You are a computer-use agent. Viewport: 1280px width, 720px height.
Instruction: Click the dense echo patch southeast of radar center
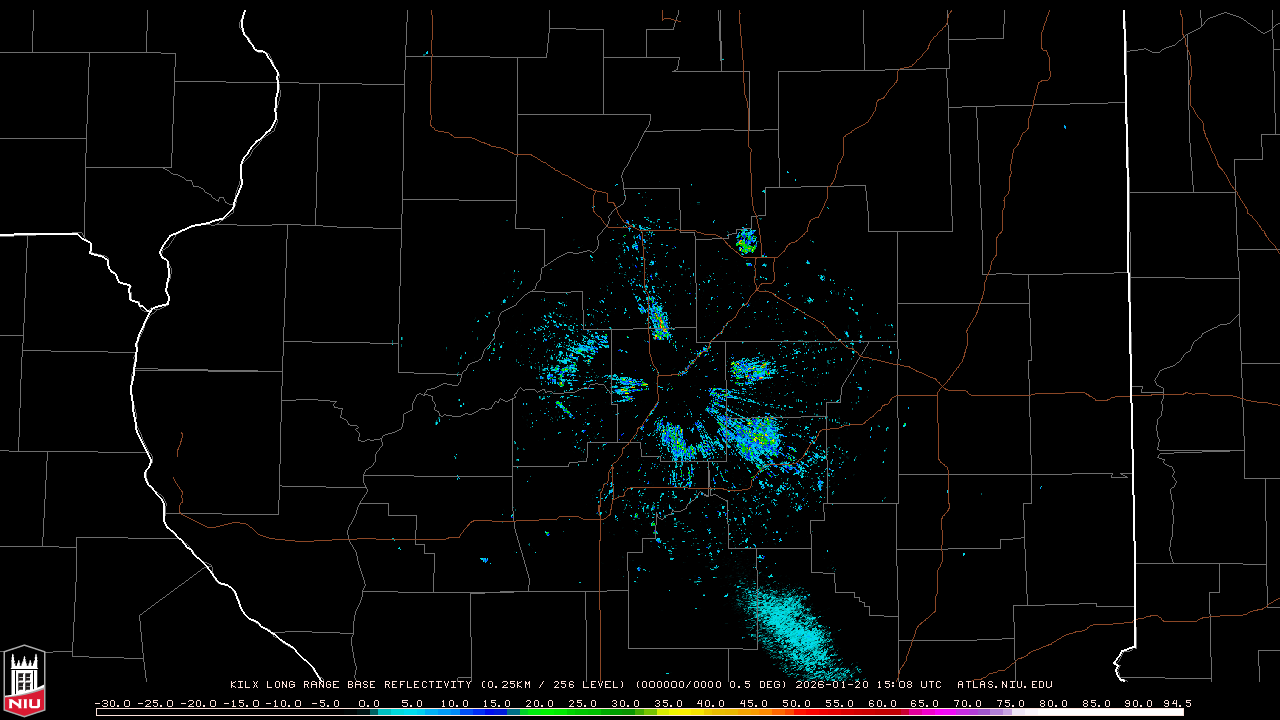coord(752,435)
